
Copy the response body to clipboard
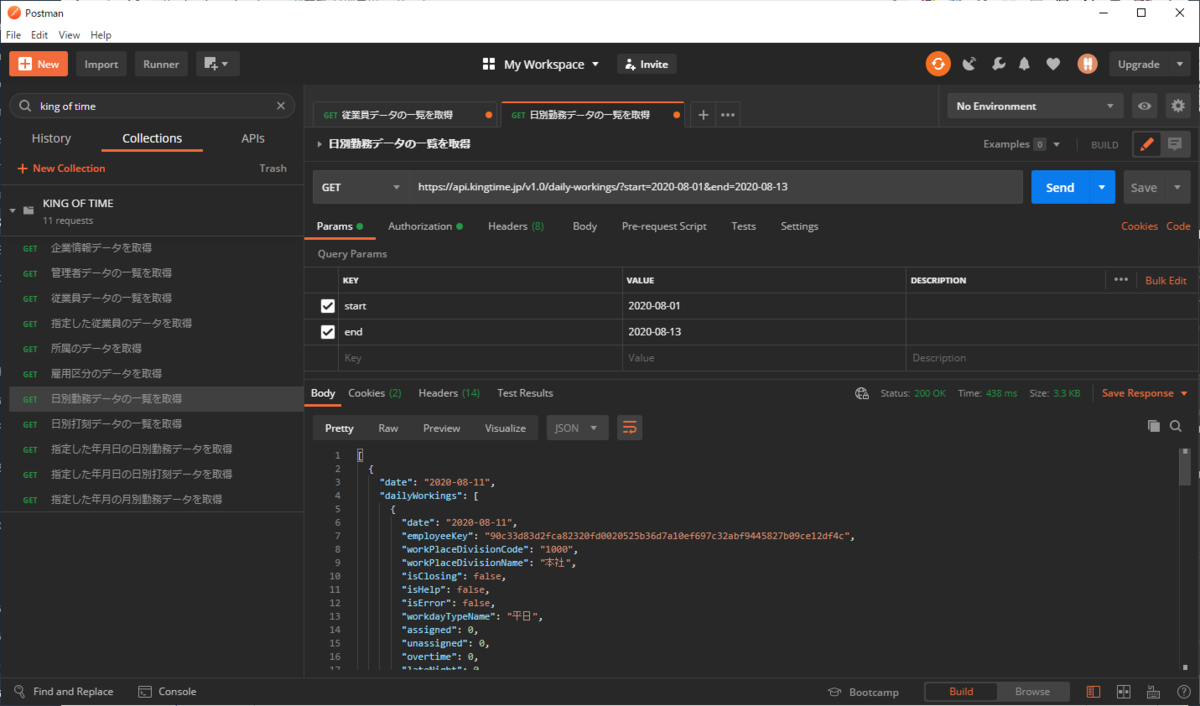[1154, 426]
